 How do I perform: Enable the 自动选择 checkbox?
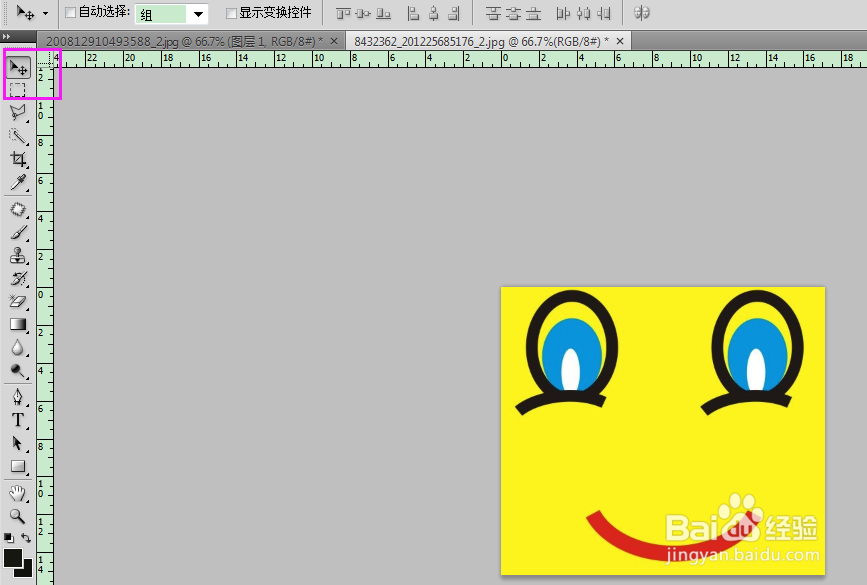pyautogui.click(x=70, y=13)
